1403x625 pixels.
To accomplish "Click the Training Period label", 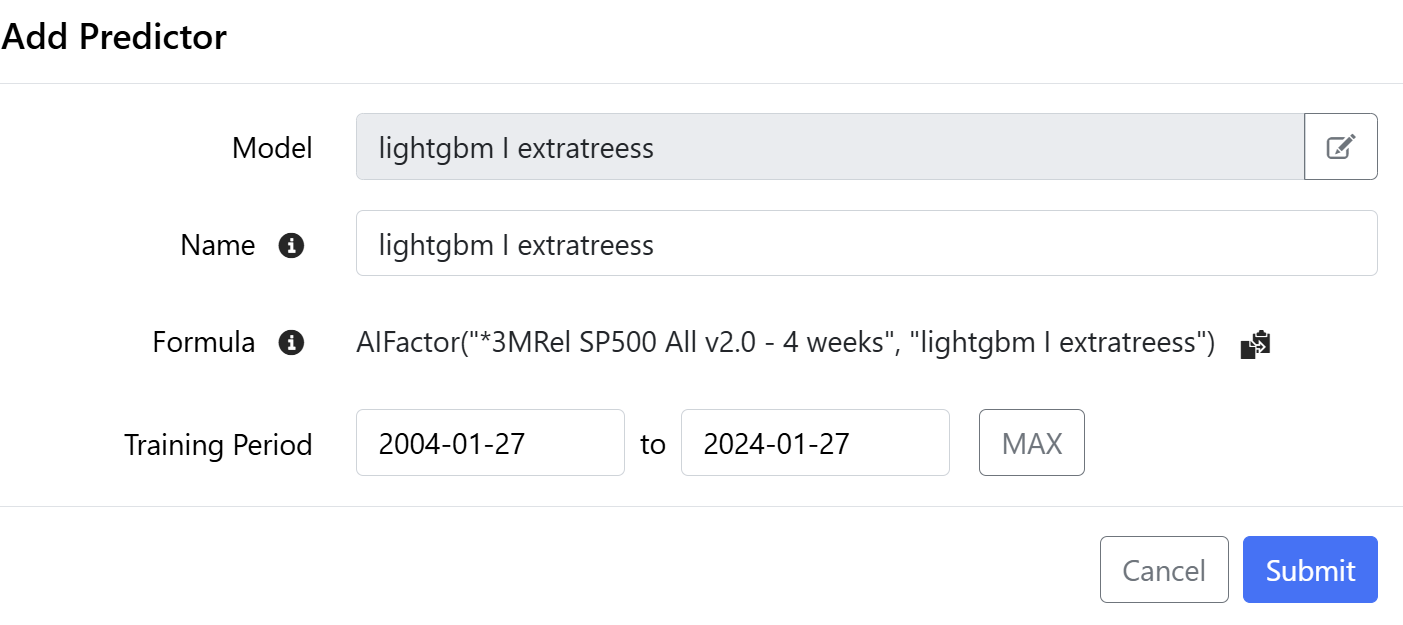I will point(218,444).
